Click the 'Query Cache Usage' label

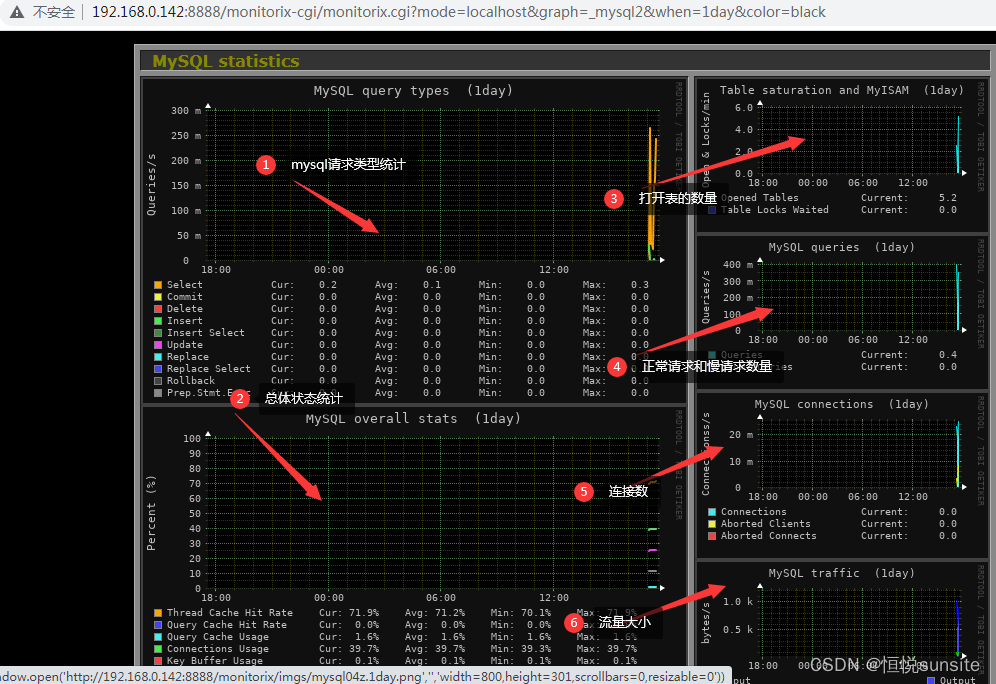click(217, 637)
